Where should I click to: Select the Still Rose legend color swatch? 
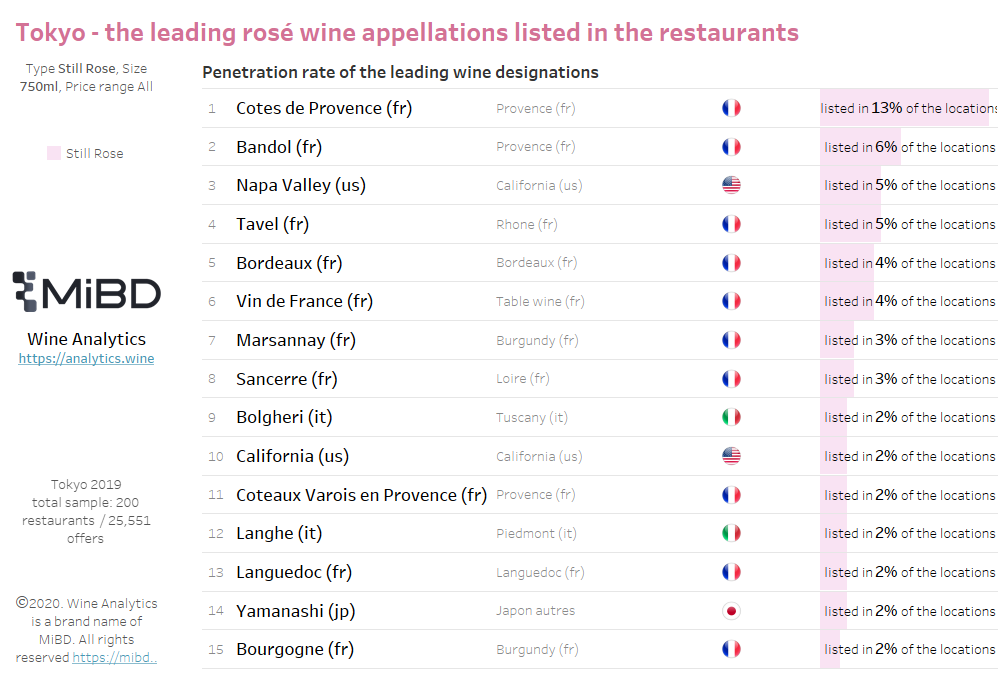54,153
